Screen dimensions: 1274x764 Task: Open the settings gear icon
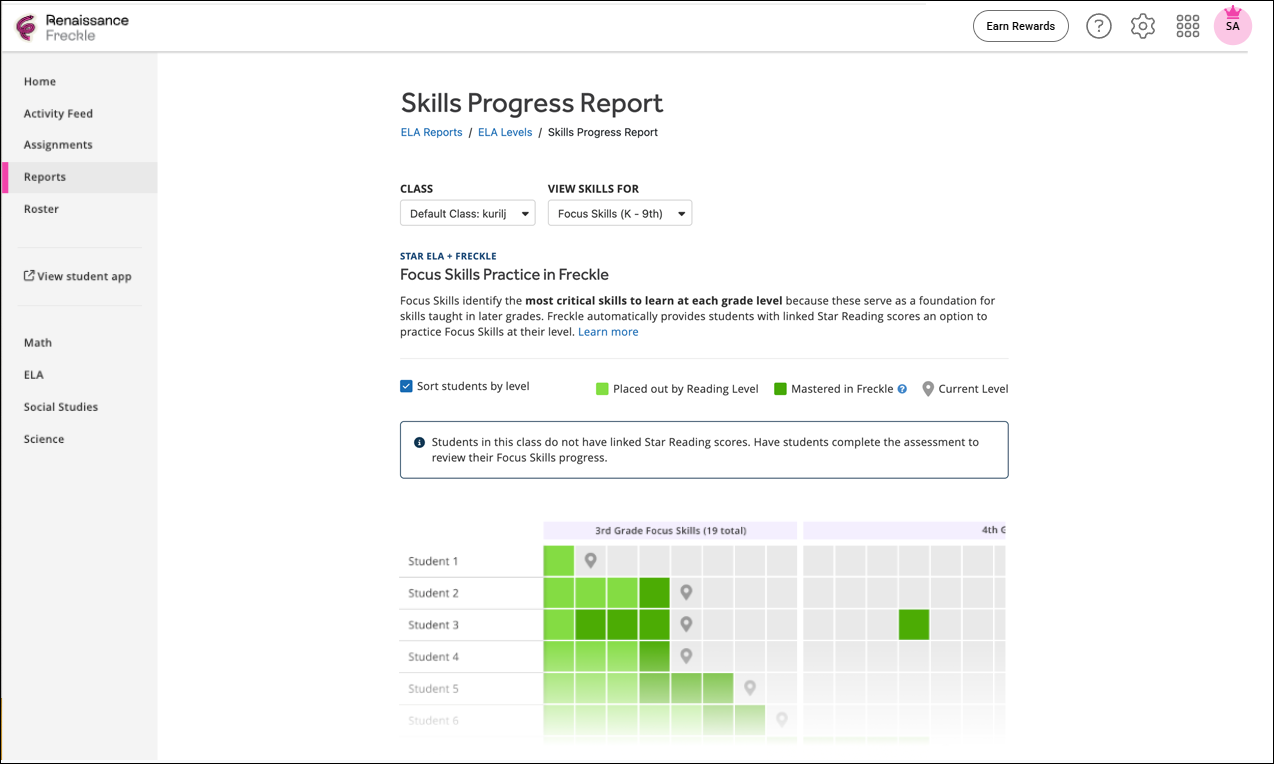(1142, 26)
